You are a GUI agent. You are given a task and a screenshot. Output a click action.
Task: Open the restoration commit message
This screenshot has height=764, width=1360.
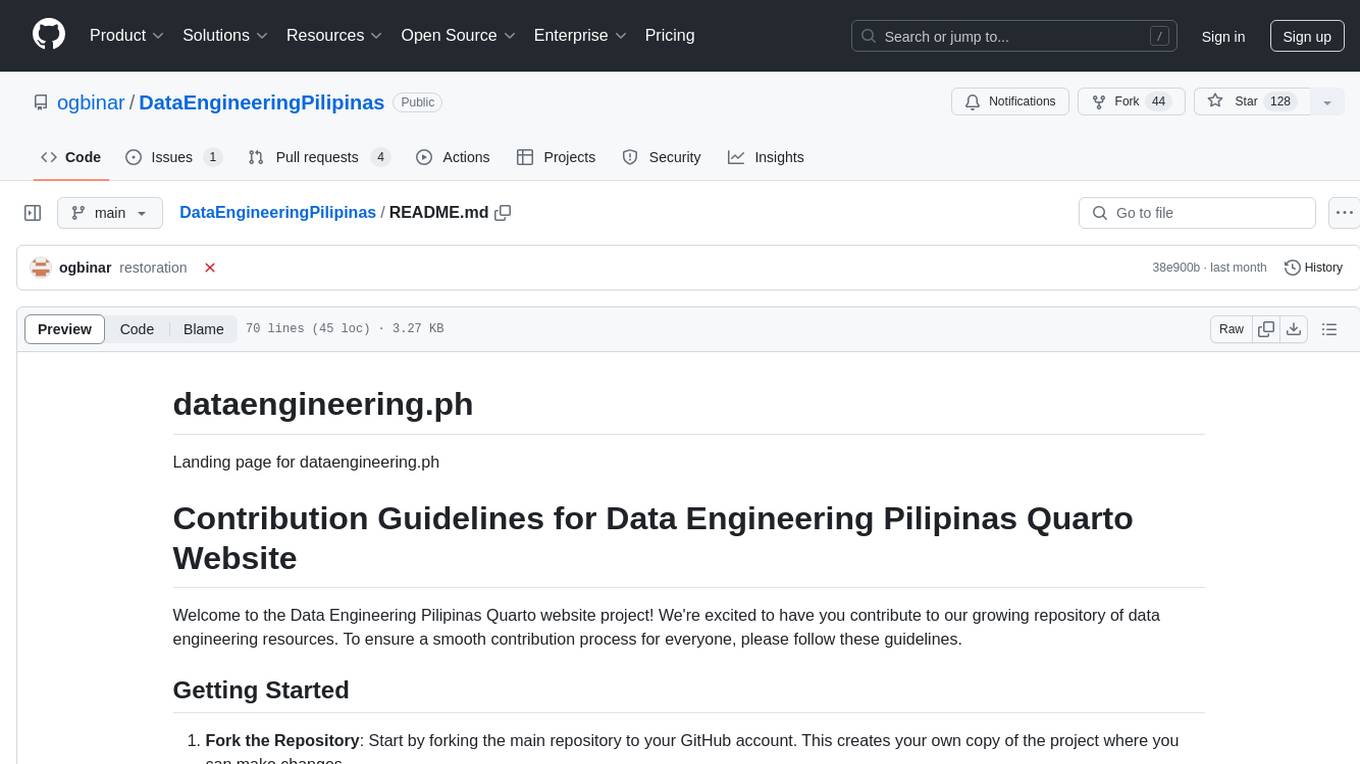click(x=153, y=268)
